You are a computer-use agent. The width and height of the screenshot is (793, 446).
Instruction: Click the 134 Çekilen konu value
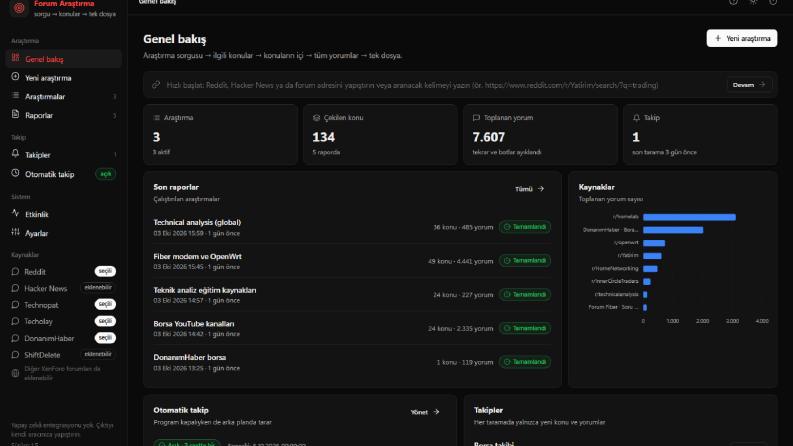(324, 137)
